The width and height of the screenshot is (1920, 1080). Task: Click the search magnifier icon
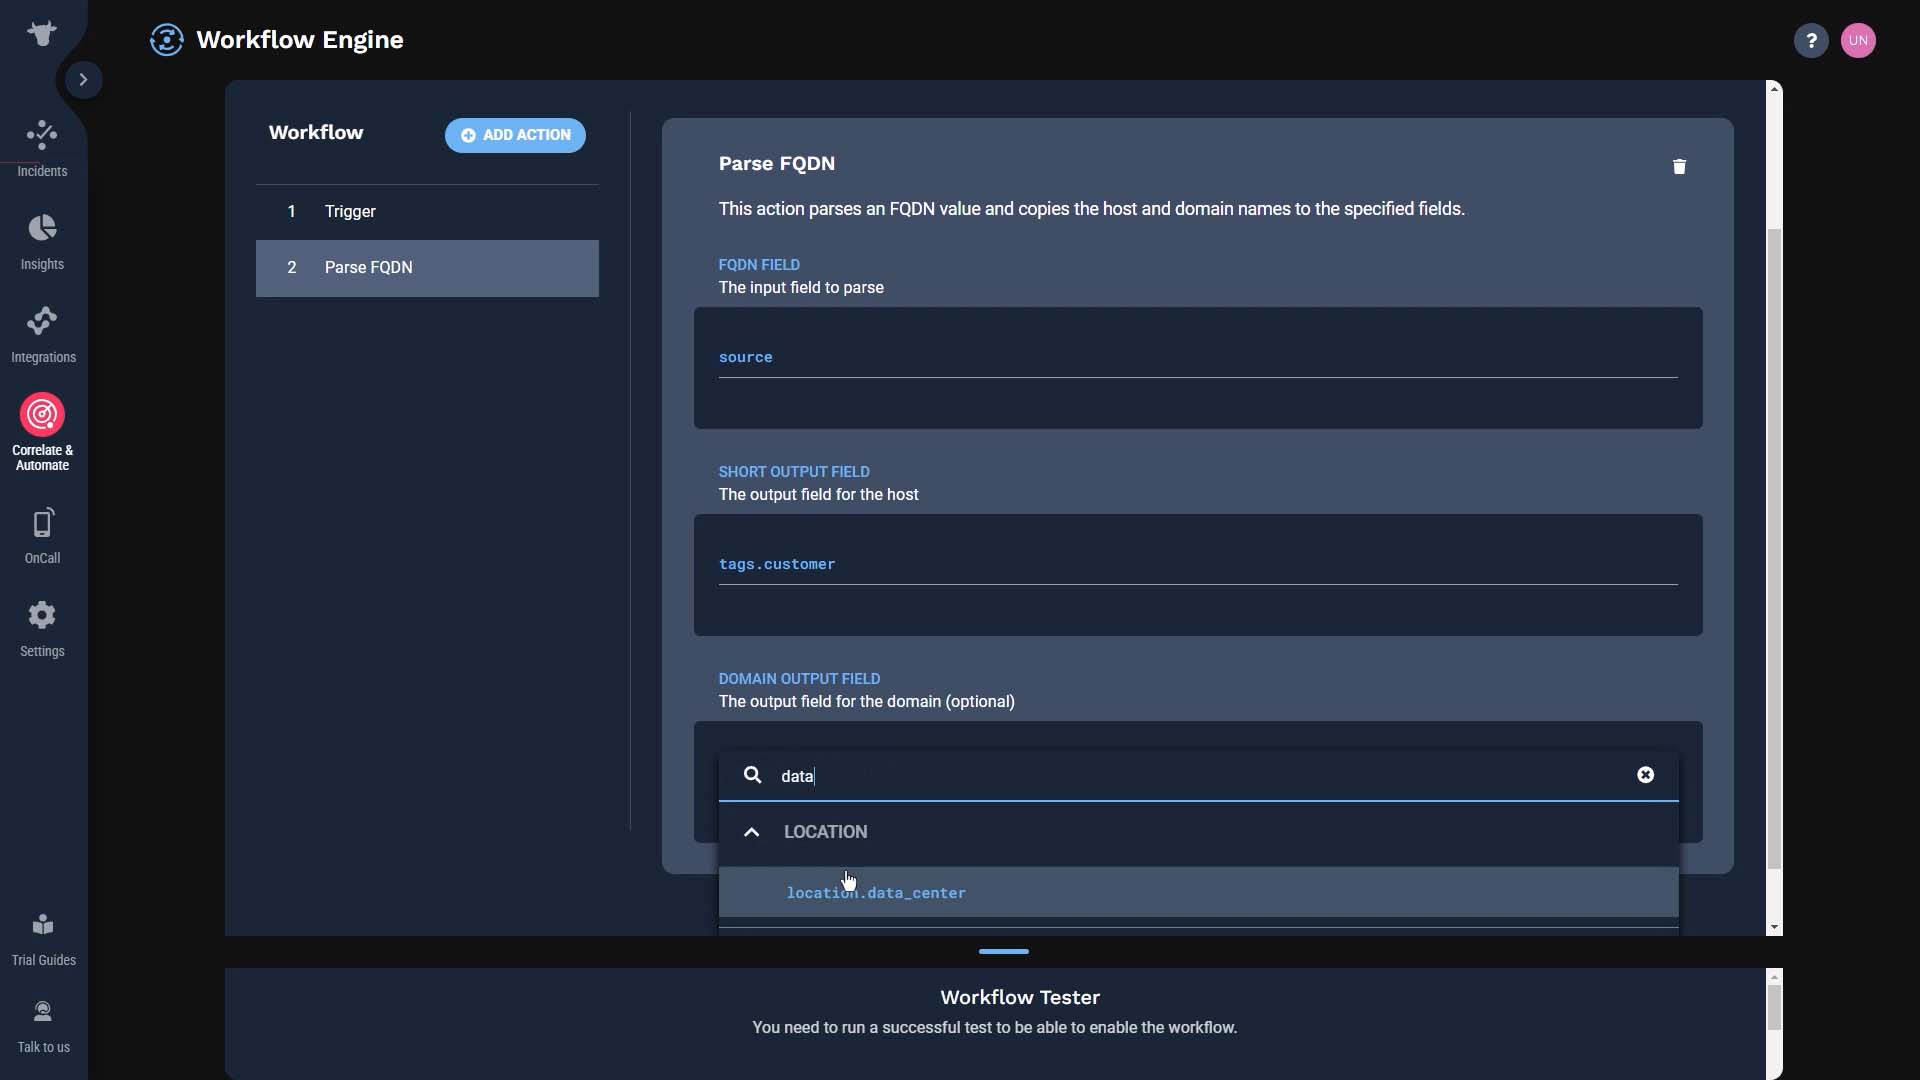(x=752, y=775)
